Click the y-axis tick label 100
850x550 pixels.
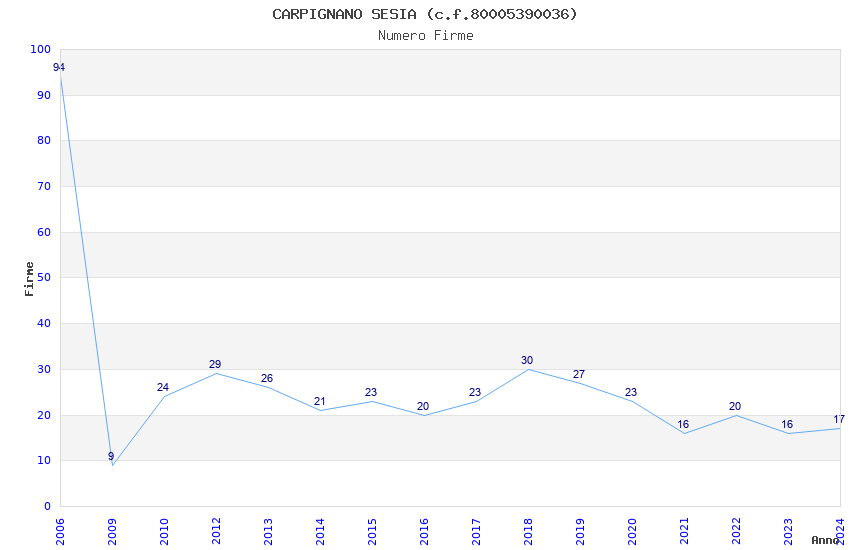[41, 49]
